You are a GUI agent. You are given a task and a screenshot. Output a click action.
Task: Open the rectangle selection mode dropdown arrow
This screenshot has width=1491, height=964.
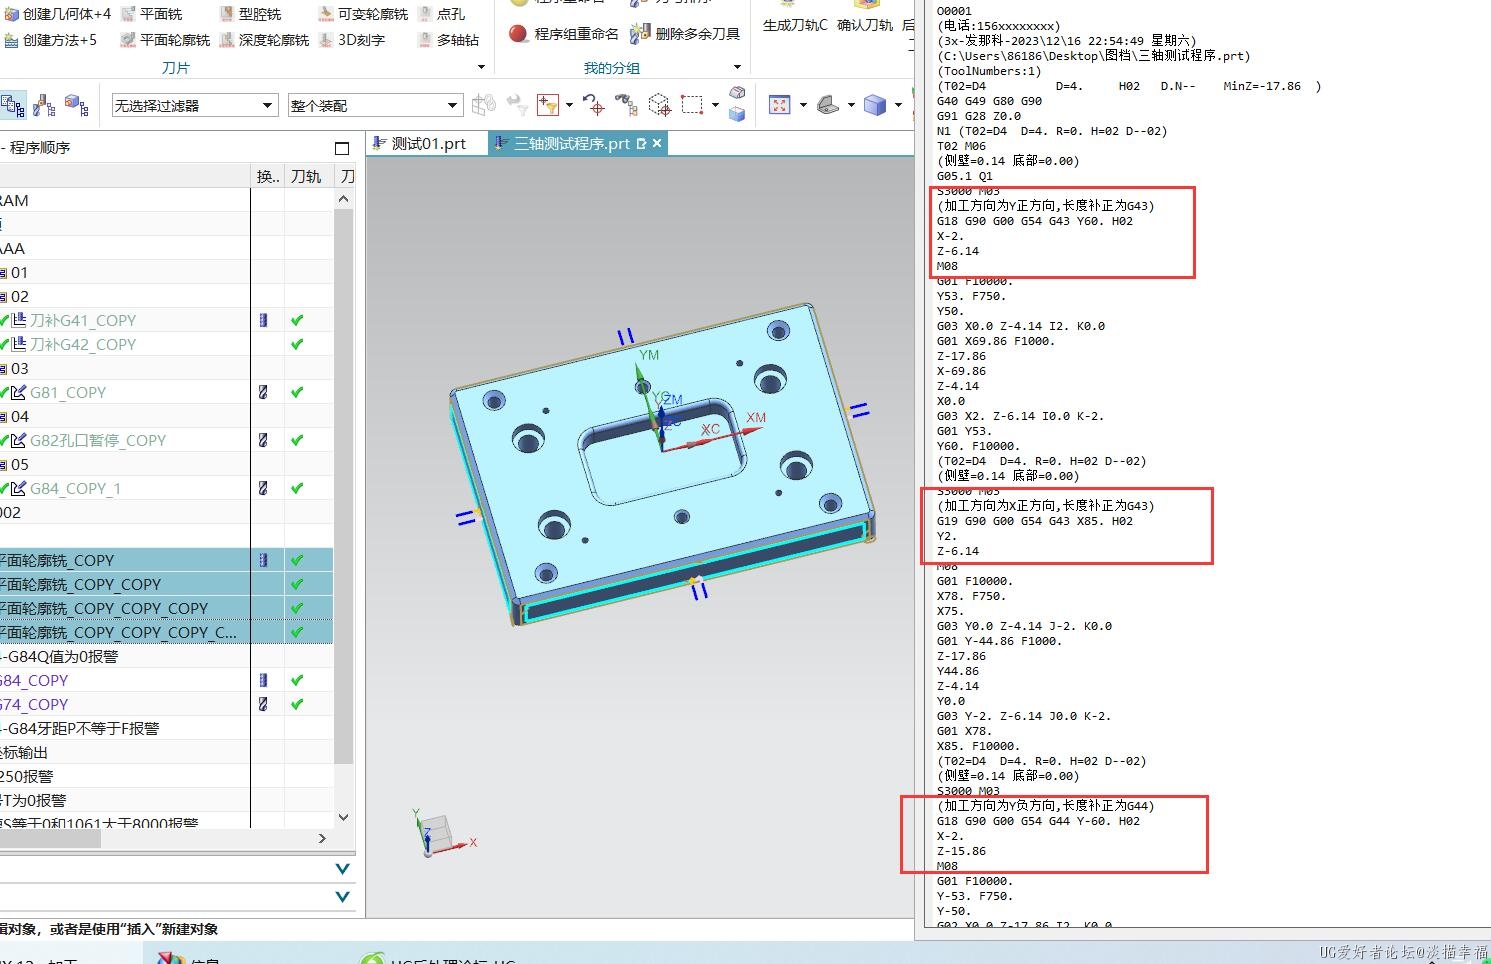[x=715, y=105]
